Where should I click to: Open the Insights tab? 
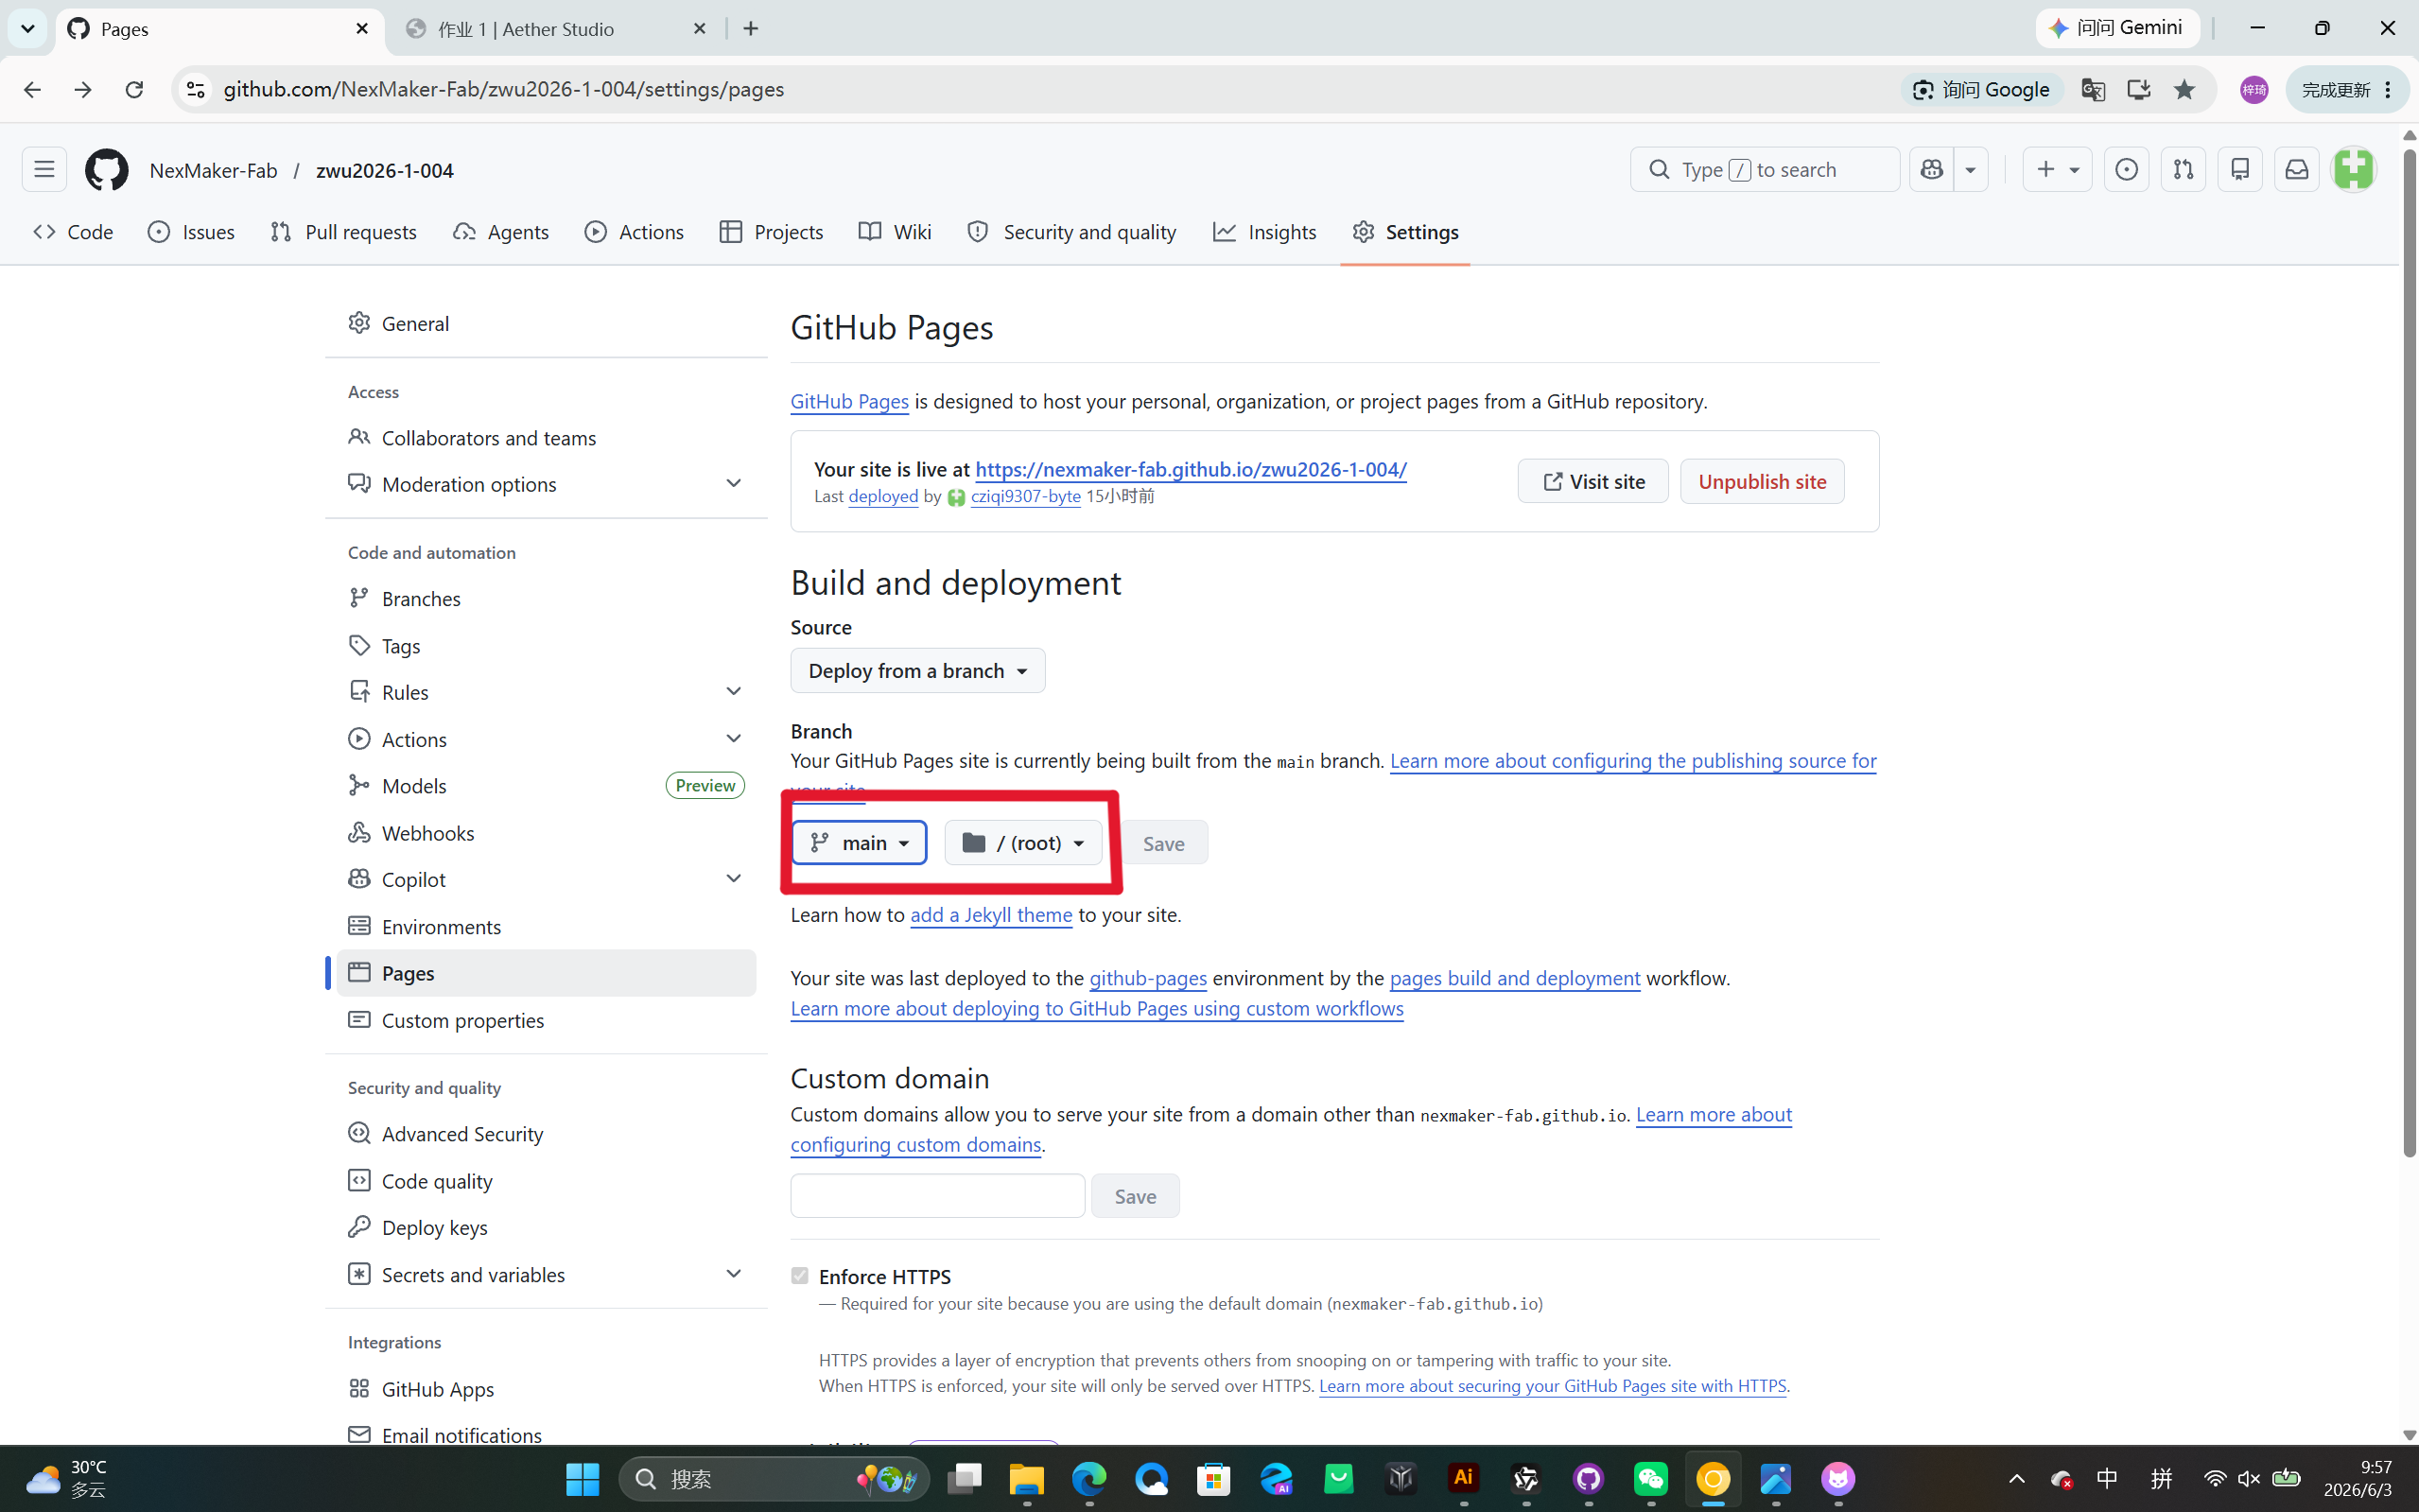[1265, 231]
